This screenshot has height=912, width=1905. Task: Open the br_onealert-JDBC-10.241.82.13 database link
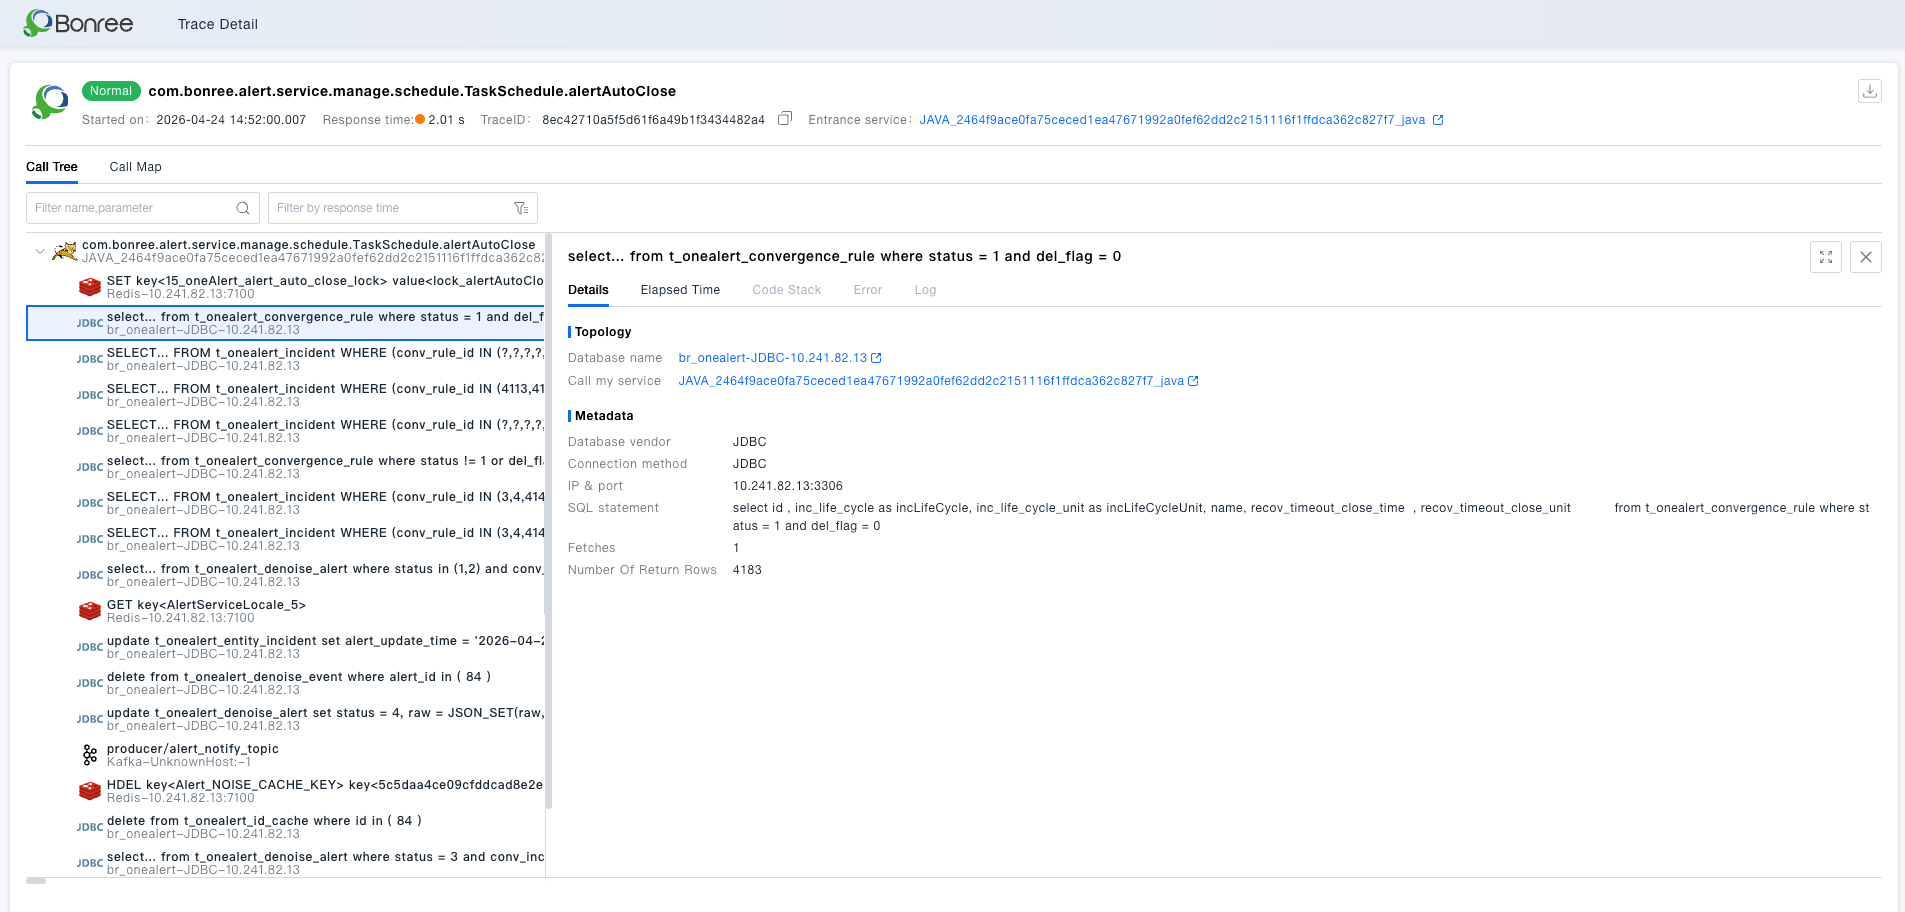(x=773, y=358)
